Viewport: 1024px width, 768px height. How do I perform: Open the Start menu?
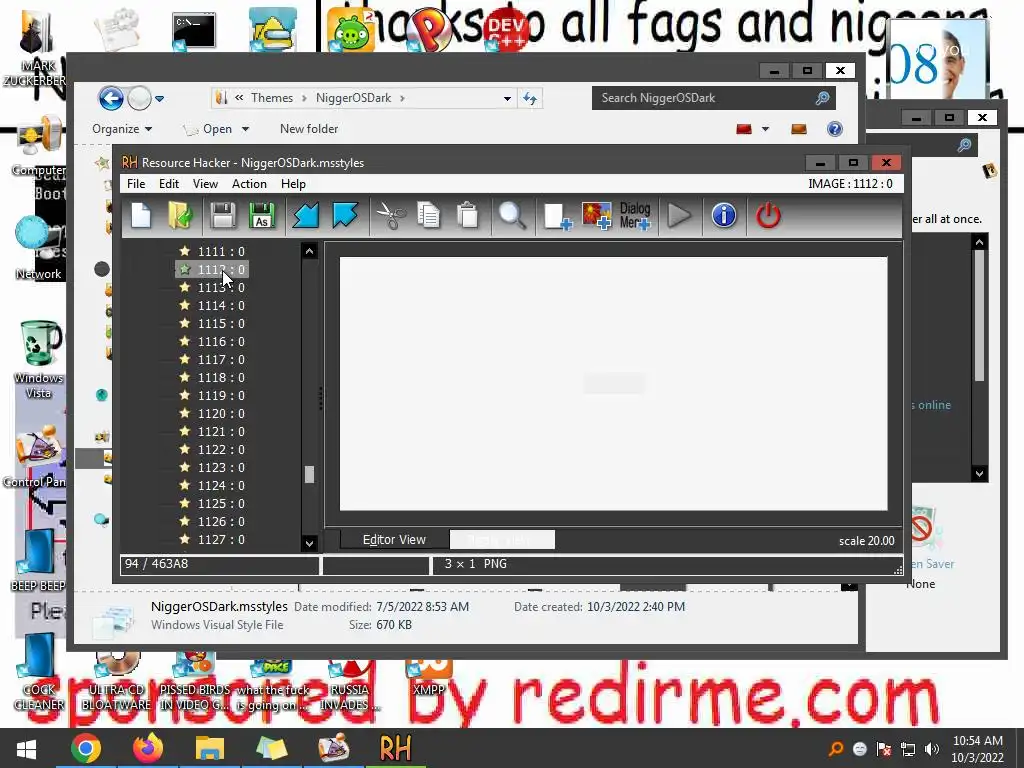tap(26, 748)
